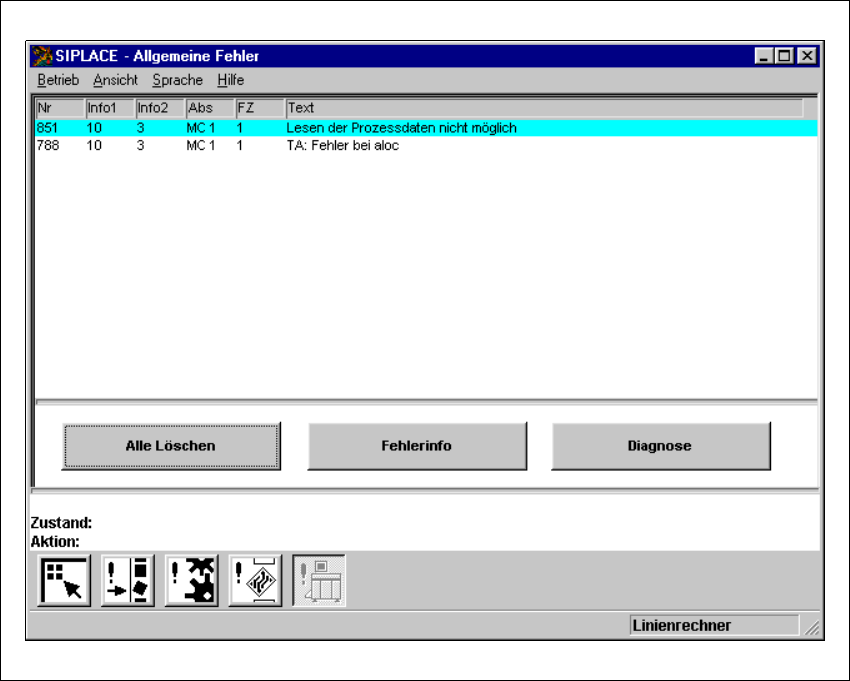Sort by the Nr column header
850x681 pixels.
61,108
